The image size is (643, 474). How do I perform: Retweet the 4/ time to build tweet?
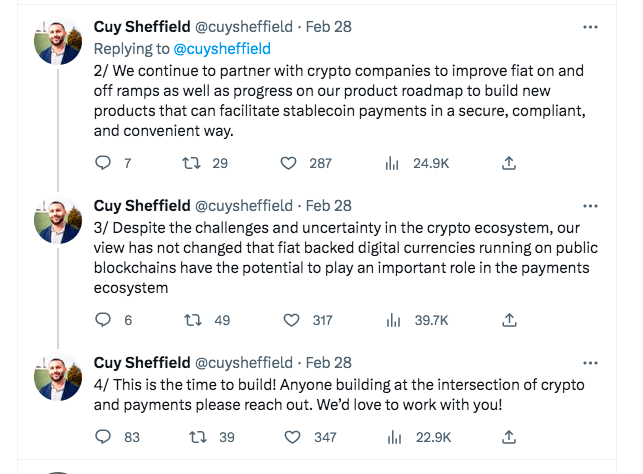click(198, 437)
